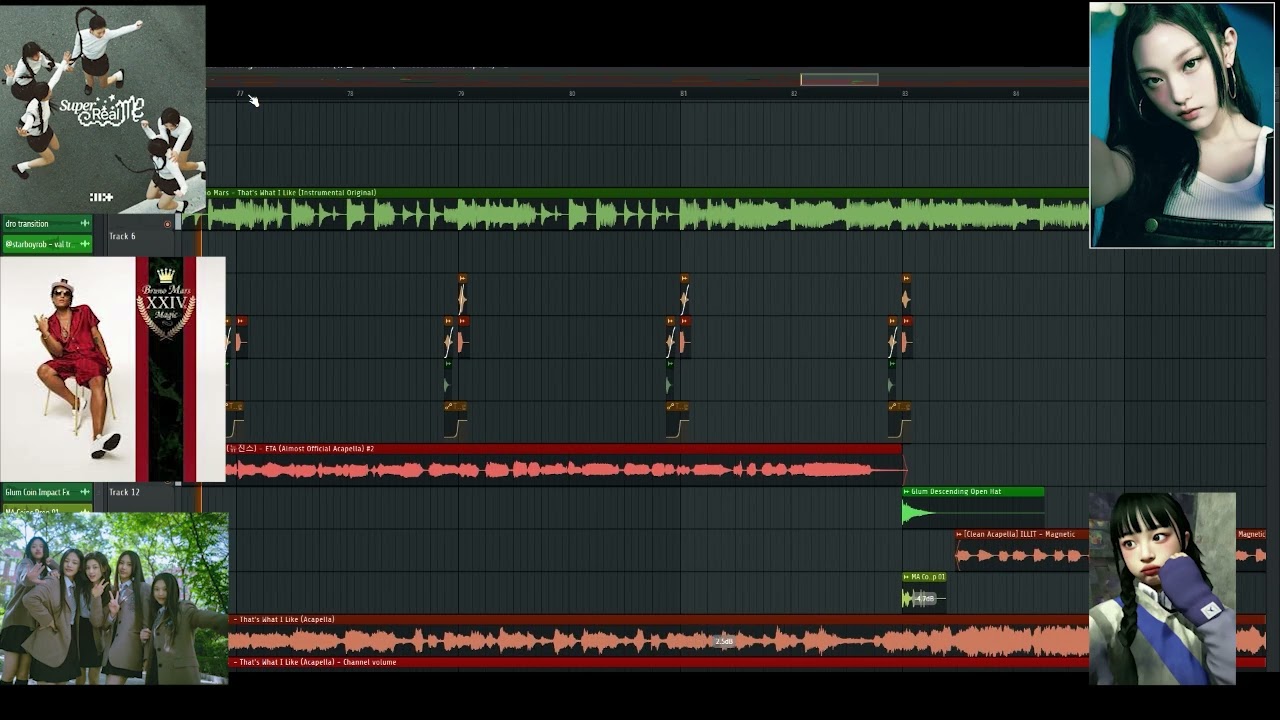Click the Glum Descending Open Hat waveform
The width and height of the screenshot is (1280, 720).
coord(973,513)
